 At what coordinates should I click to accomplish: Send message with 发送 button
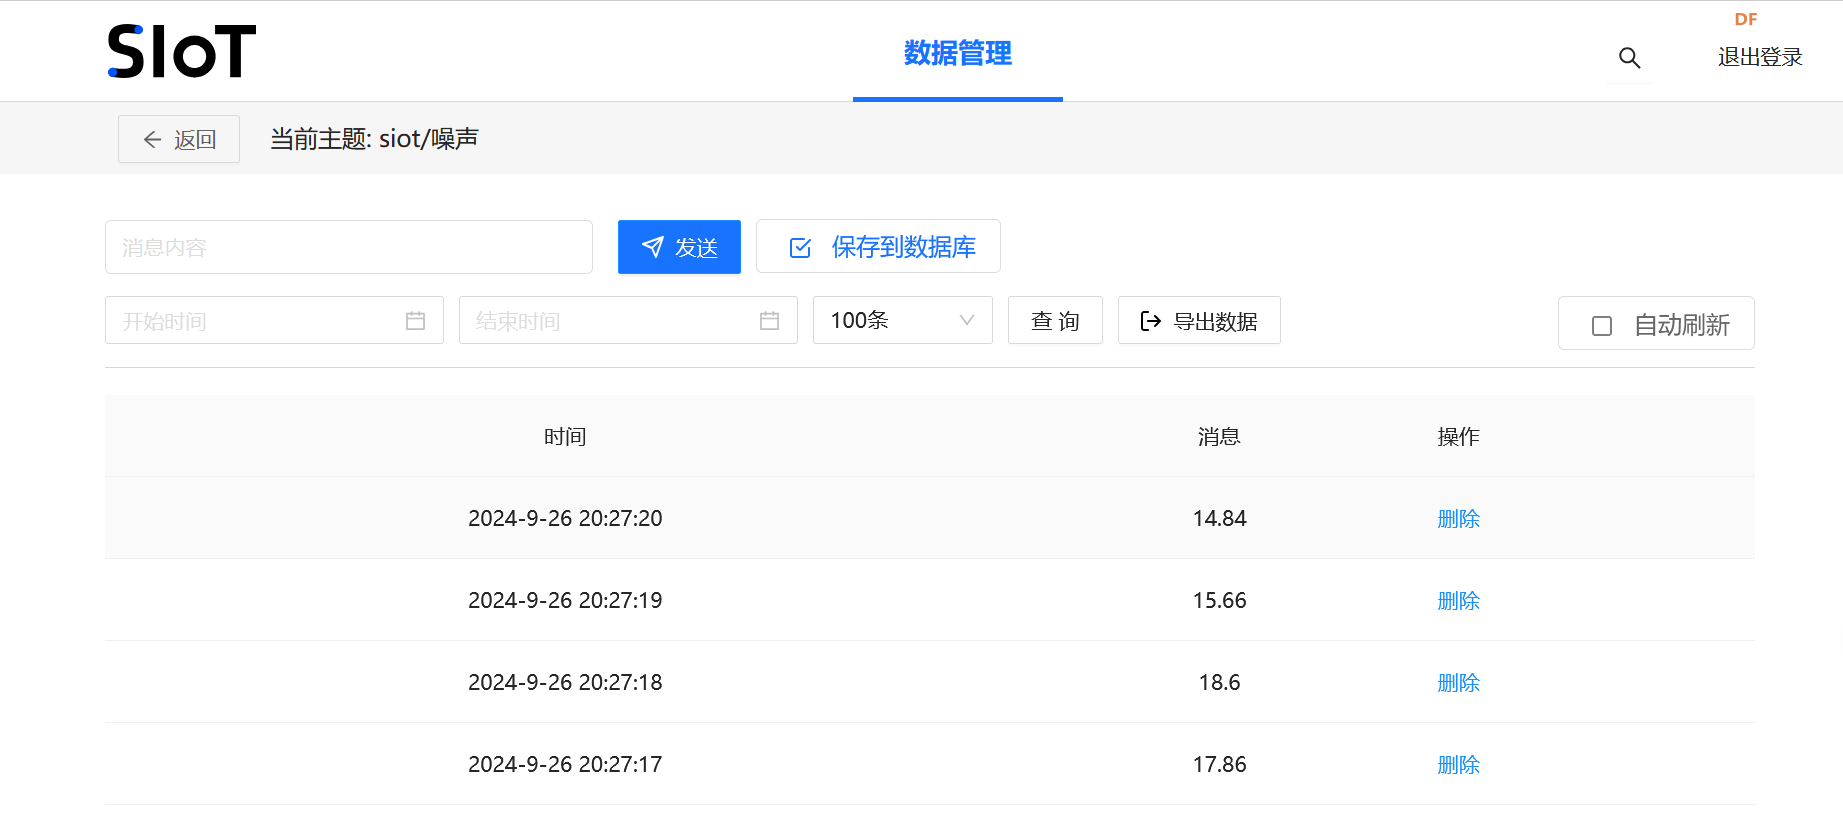(679, 247)
